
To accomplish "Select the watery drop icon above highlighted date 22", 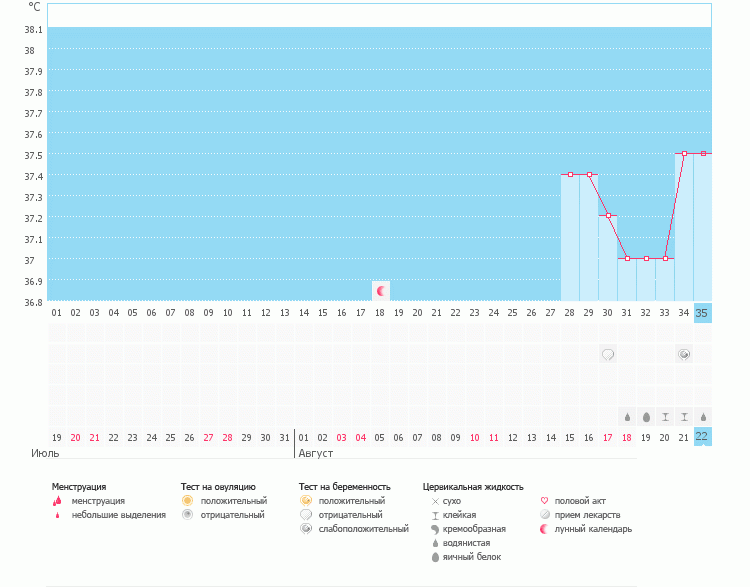I will click(703, 417).
